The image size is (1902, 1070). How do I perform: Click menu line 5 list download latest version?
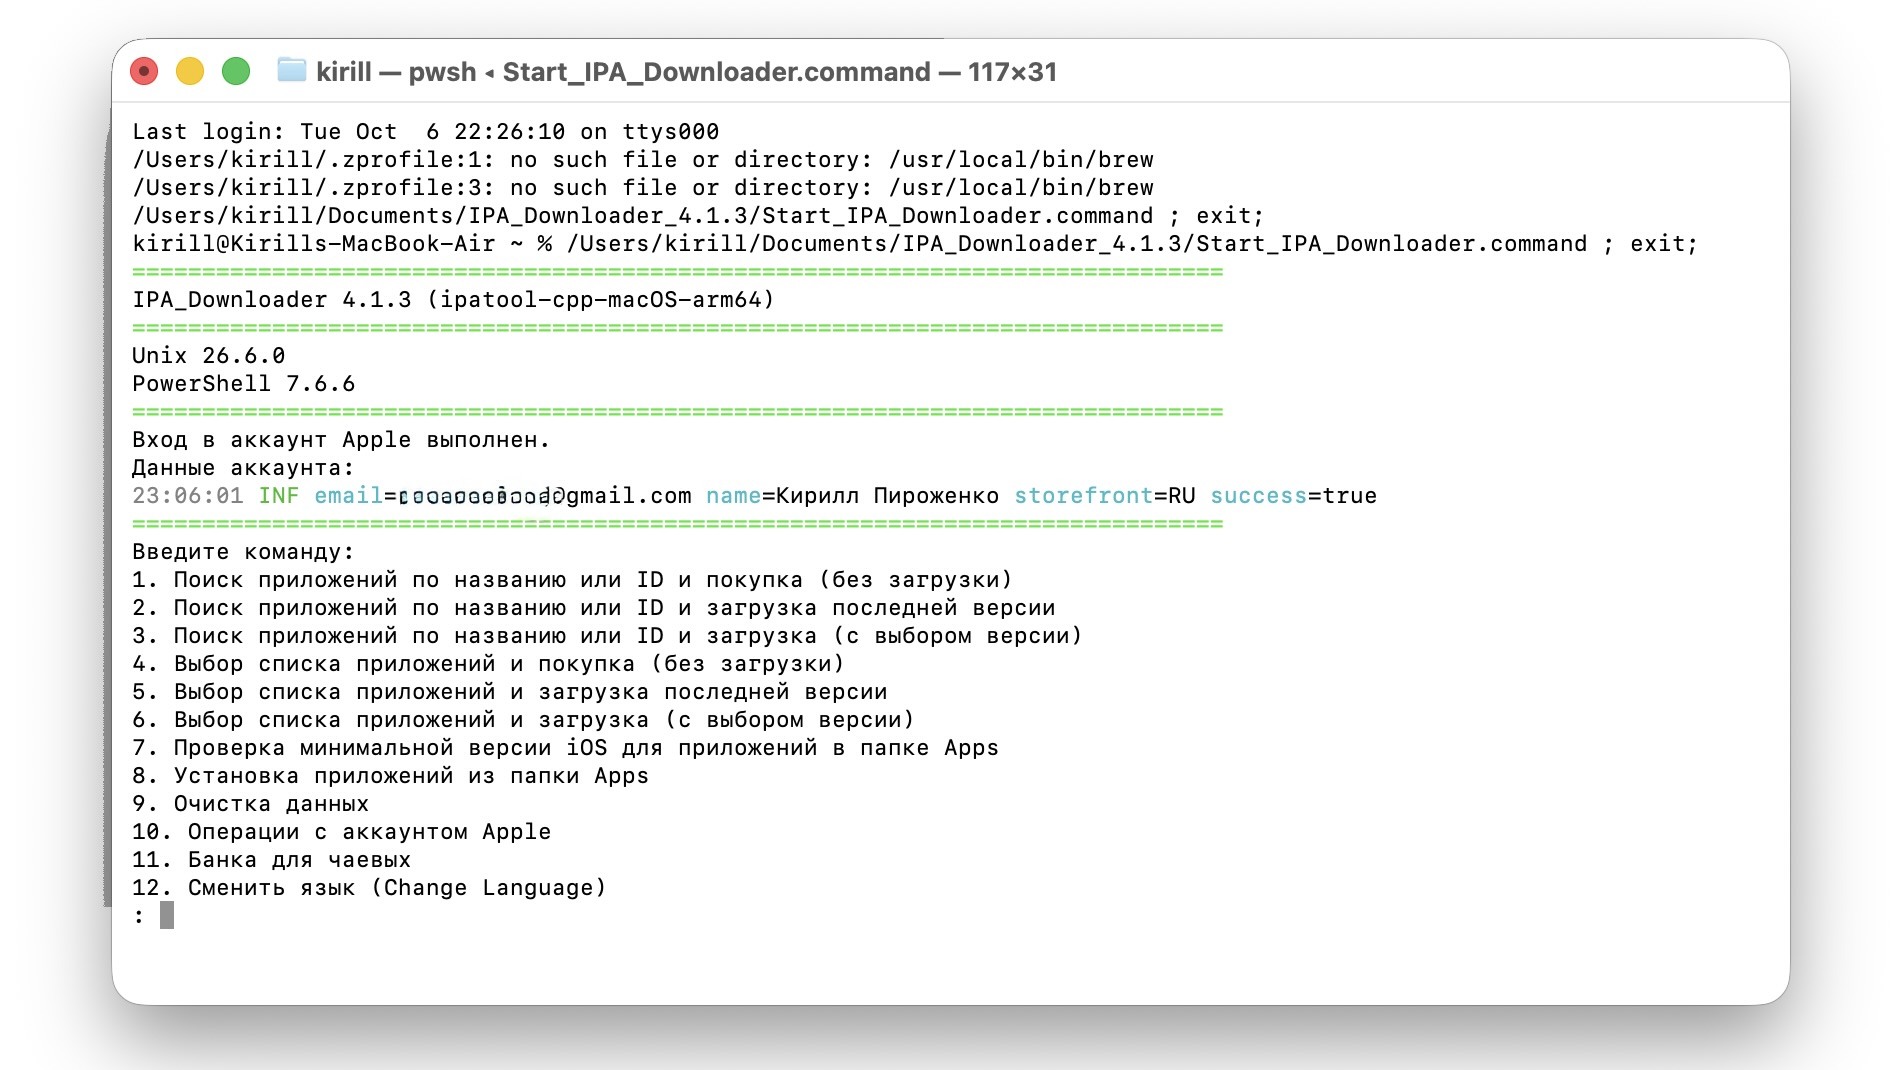click(509, 692)
